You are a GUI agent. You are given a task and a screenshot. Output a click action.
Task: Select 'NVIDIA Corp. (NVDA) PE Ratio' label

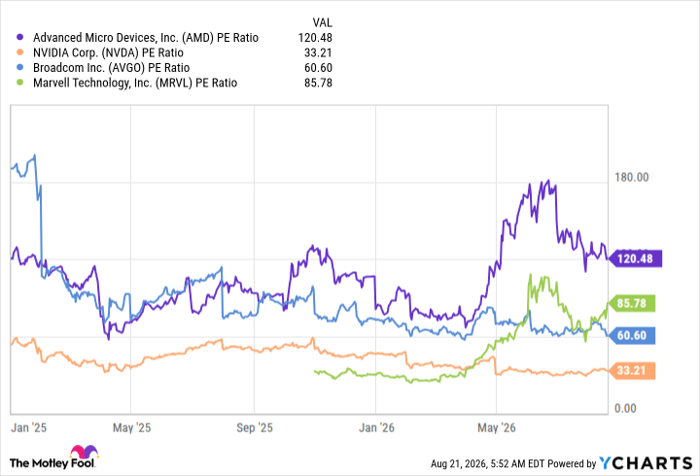pos(108,53)
